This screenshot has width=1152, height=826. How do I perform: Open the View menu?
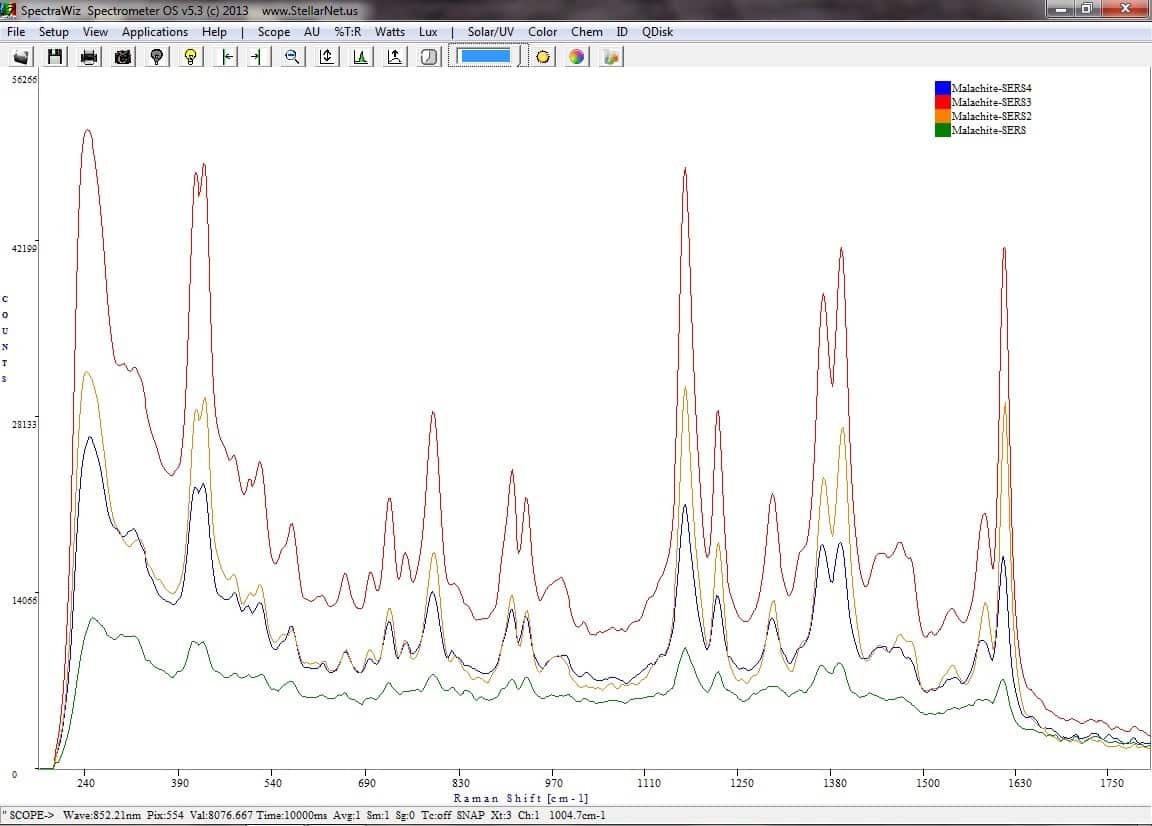(95, 32)
